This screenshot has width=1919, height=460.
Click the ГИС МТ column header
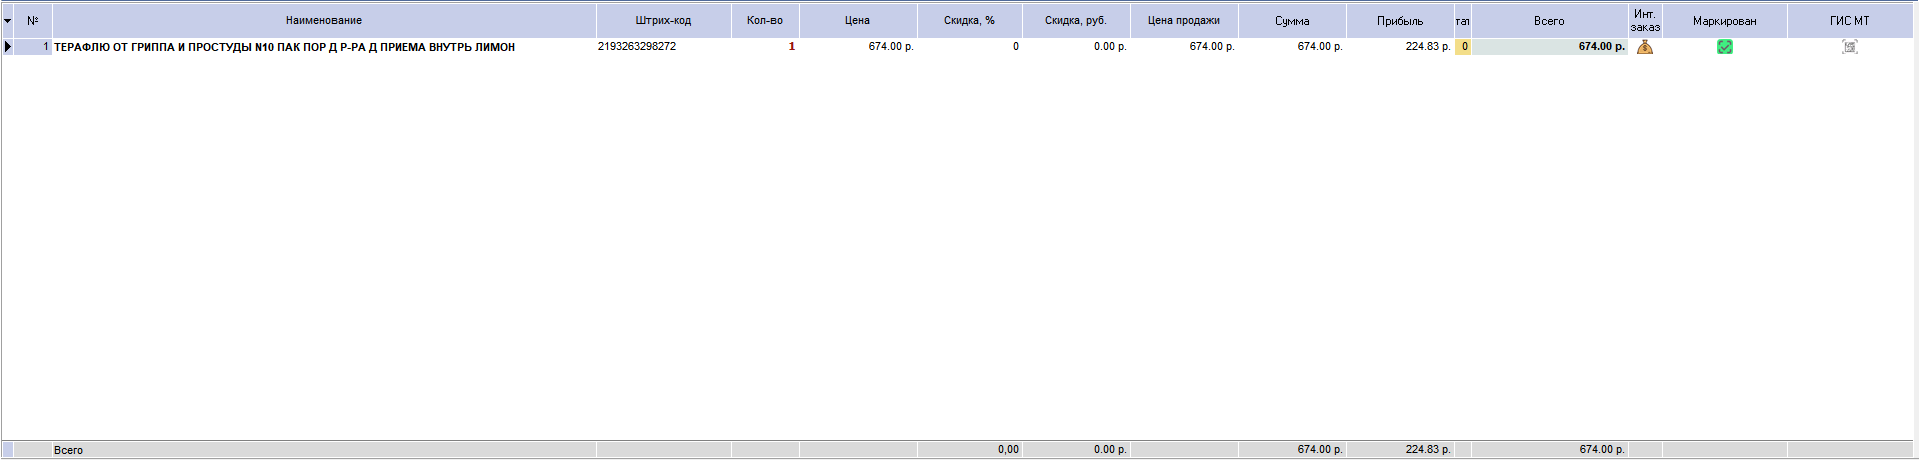point(1850,21)
